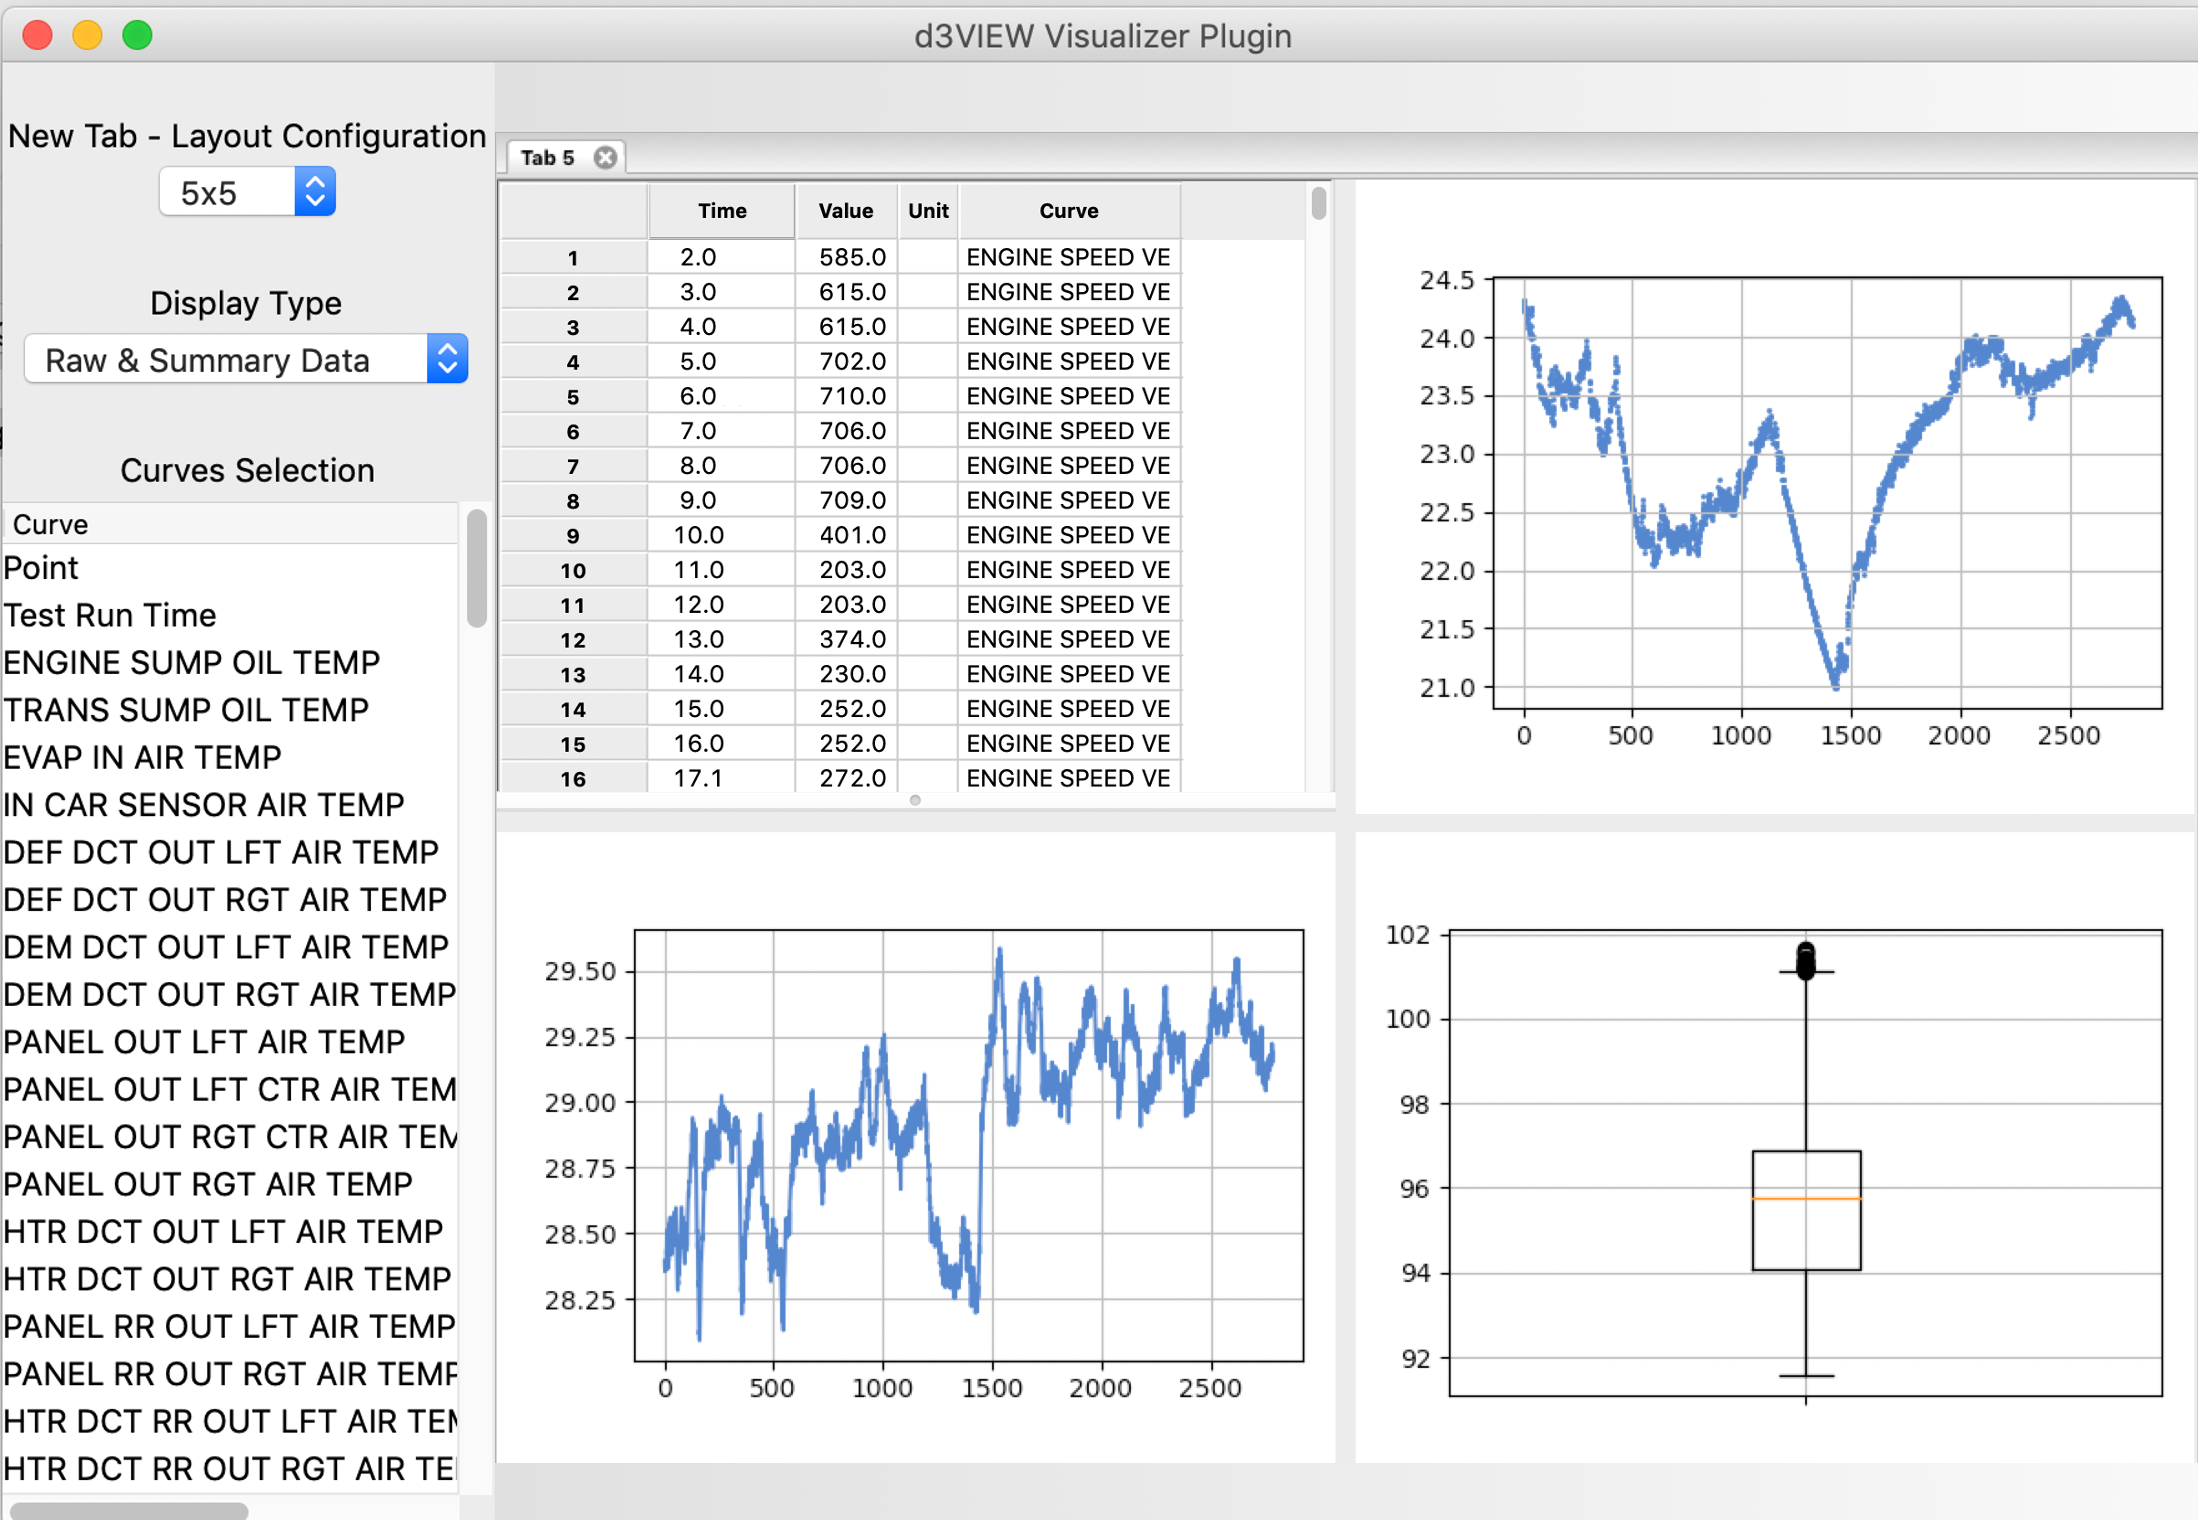
Task: Select IN CAR SENSOR AIR TEMP curve
Action: [230, 805]
